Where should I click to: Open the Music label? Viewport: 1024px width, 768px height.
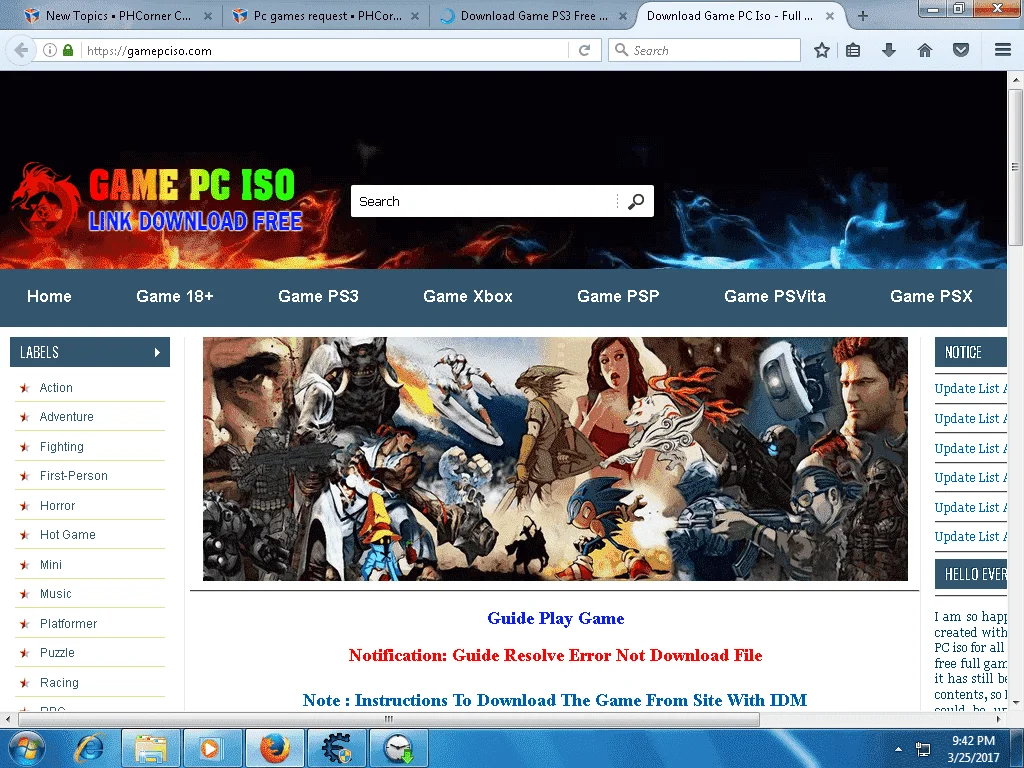(x=55, y=594)
